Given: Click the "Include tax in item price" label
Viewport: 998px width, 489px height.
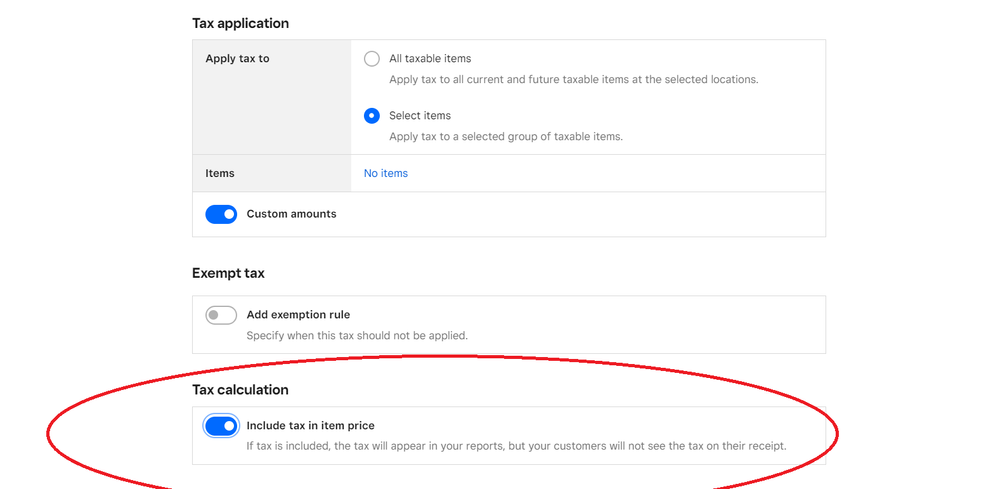Looking at the screenshot, I should pos(310,426).
